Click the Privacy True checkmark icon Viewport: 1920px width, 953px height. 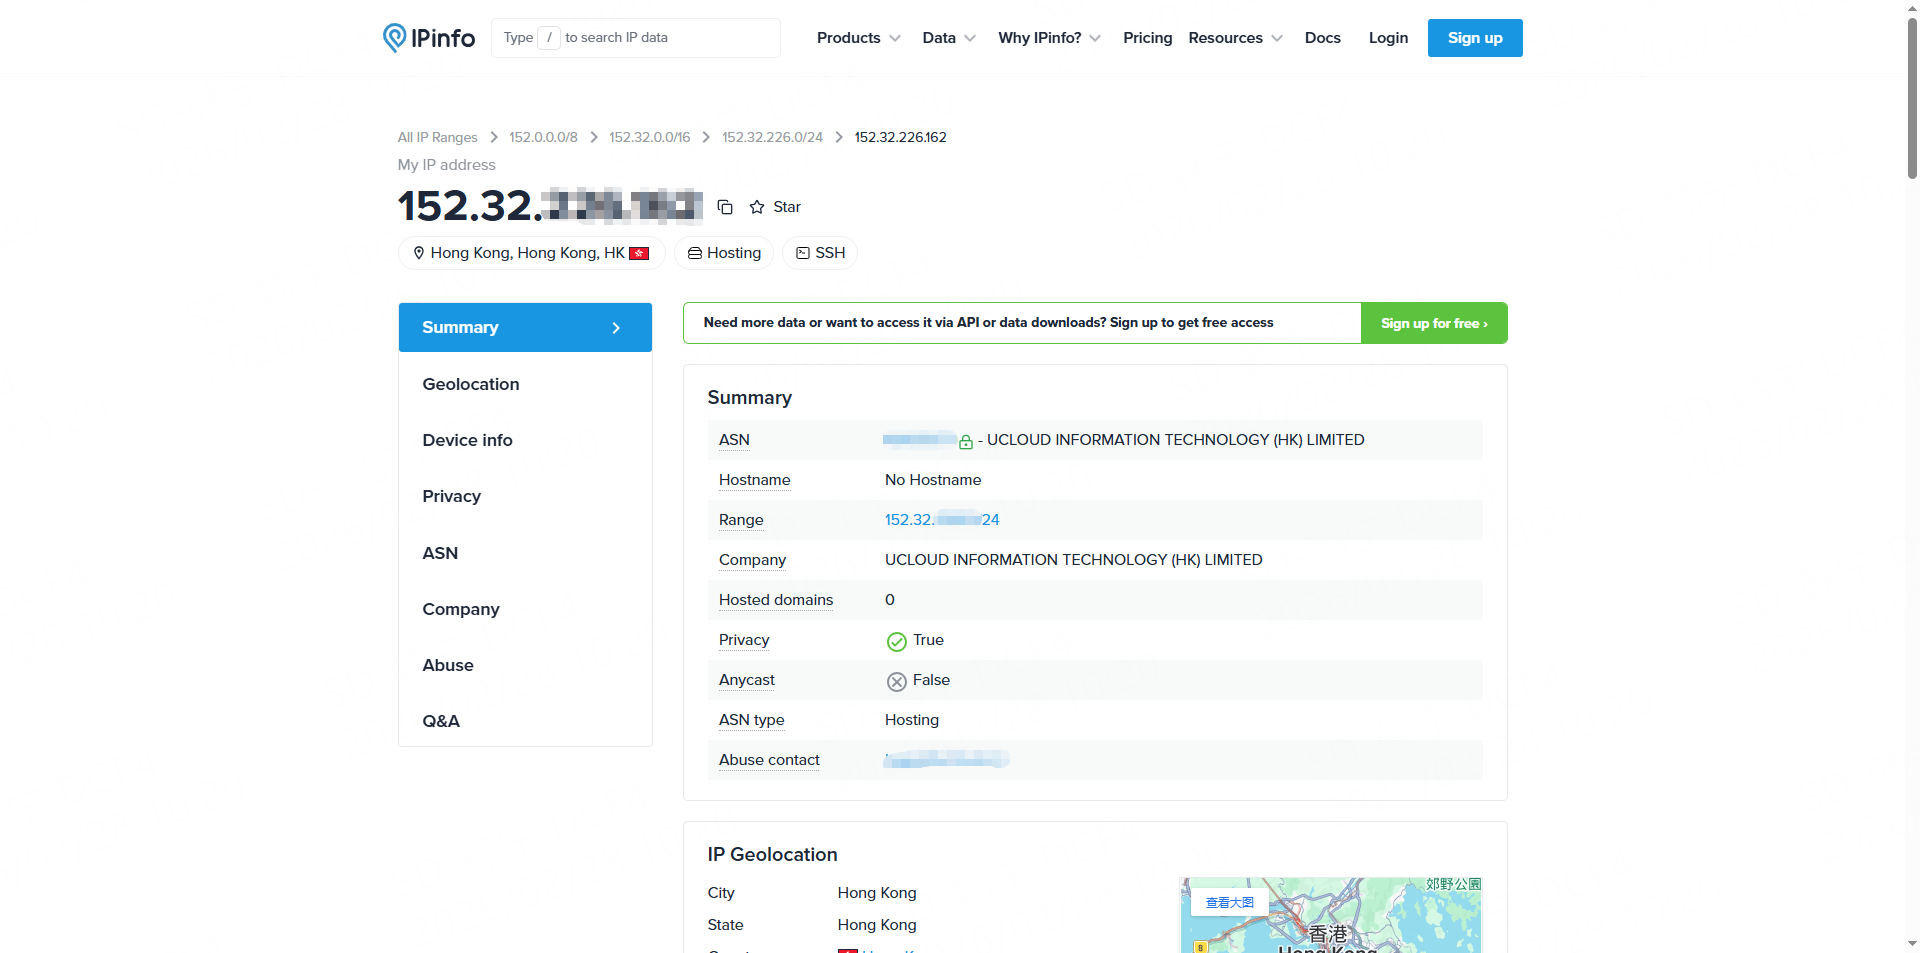point(896,641)
